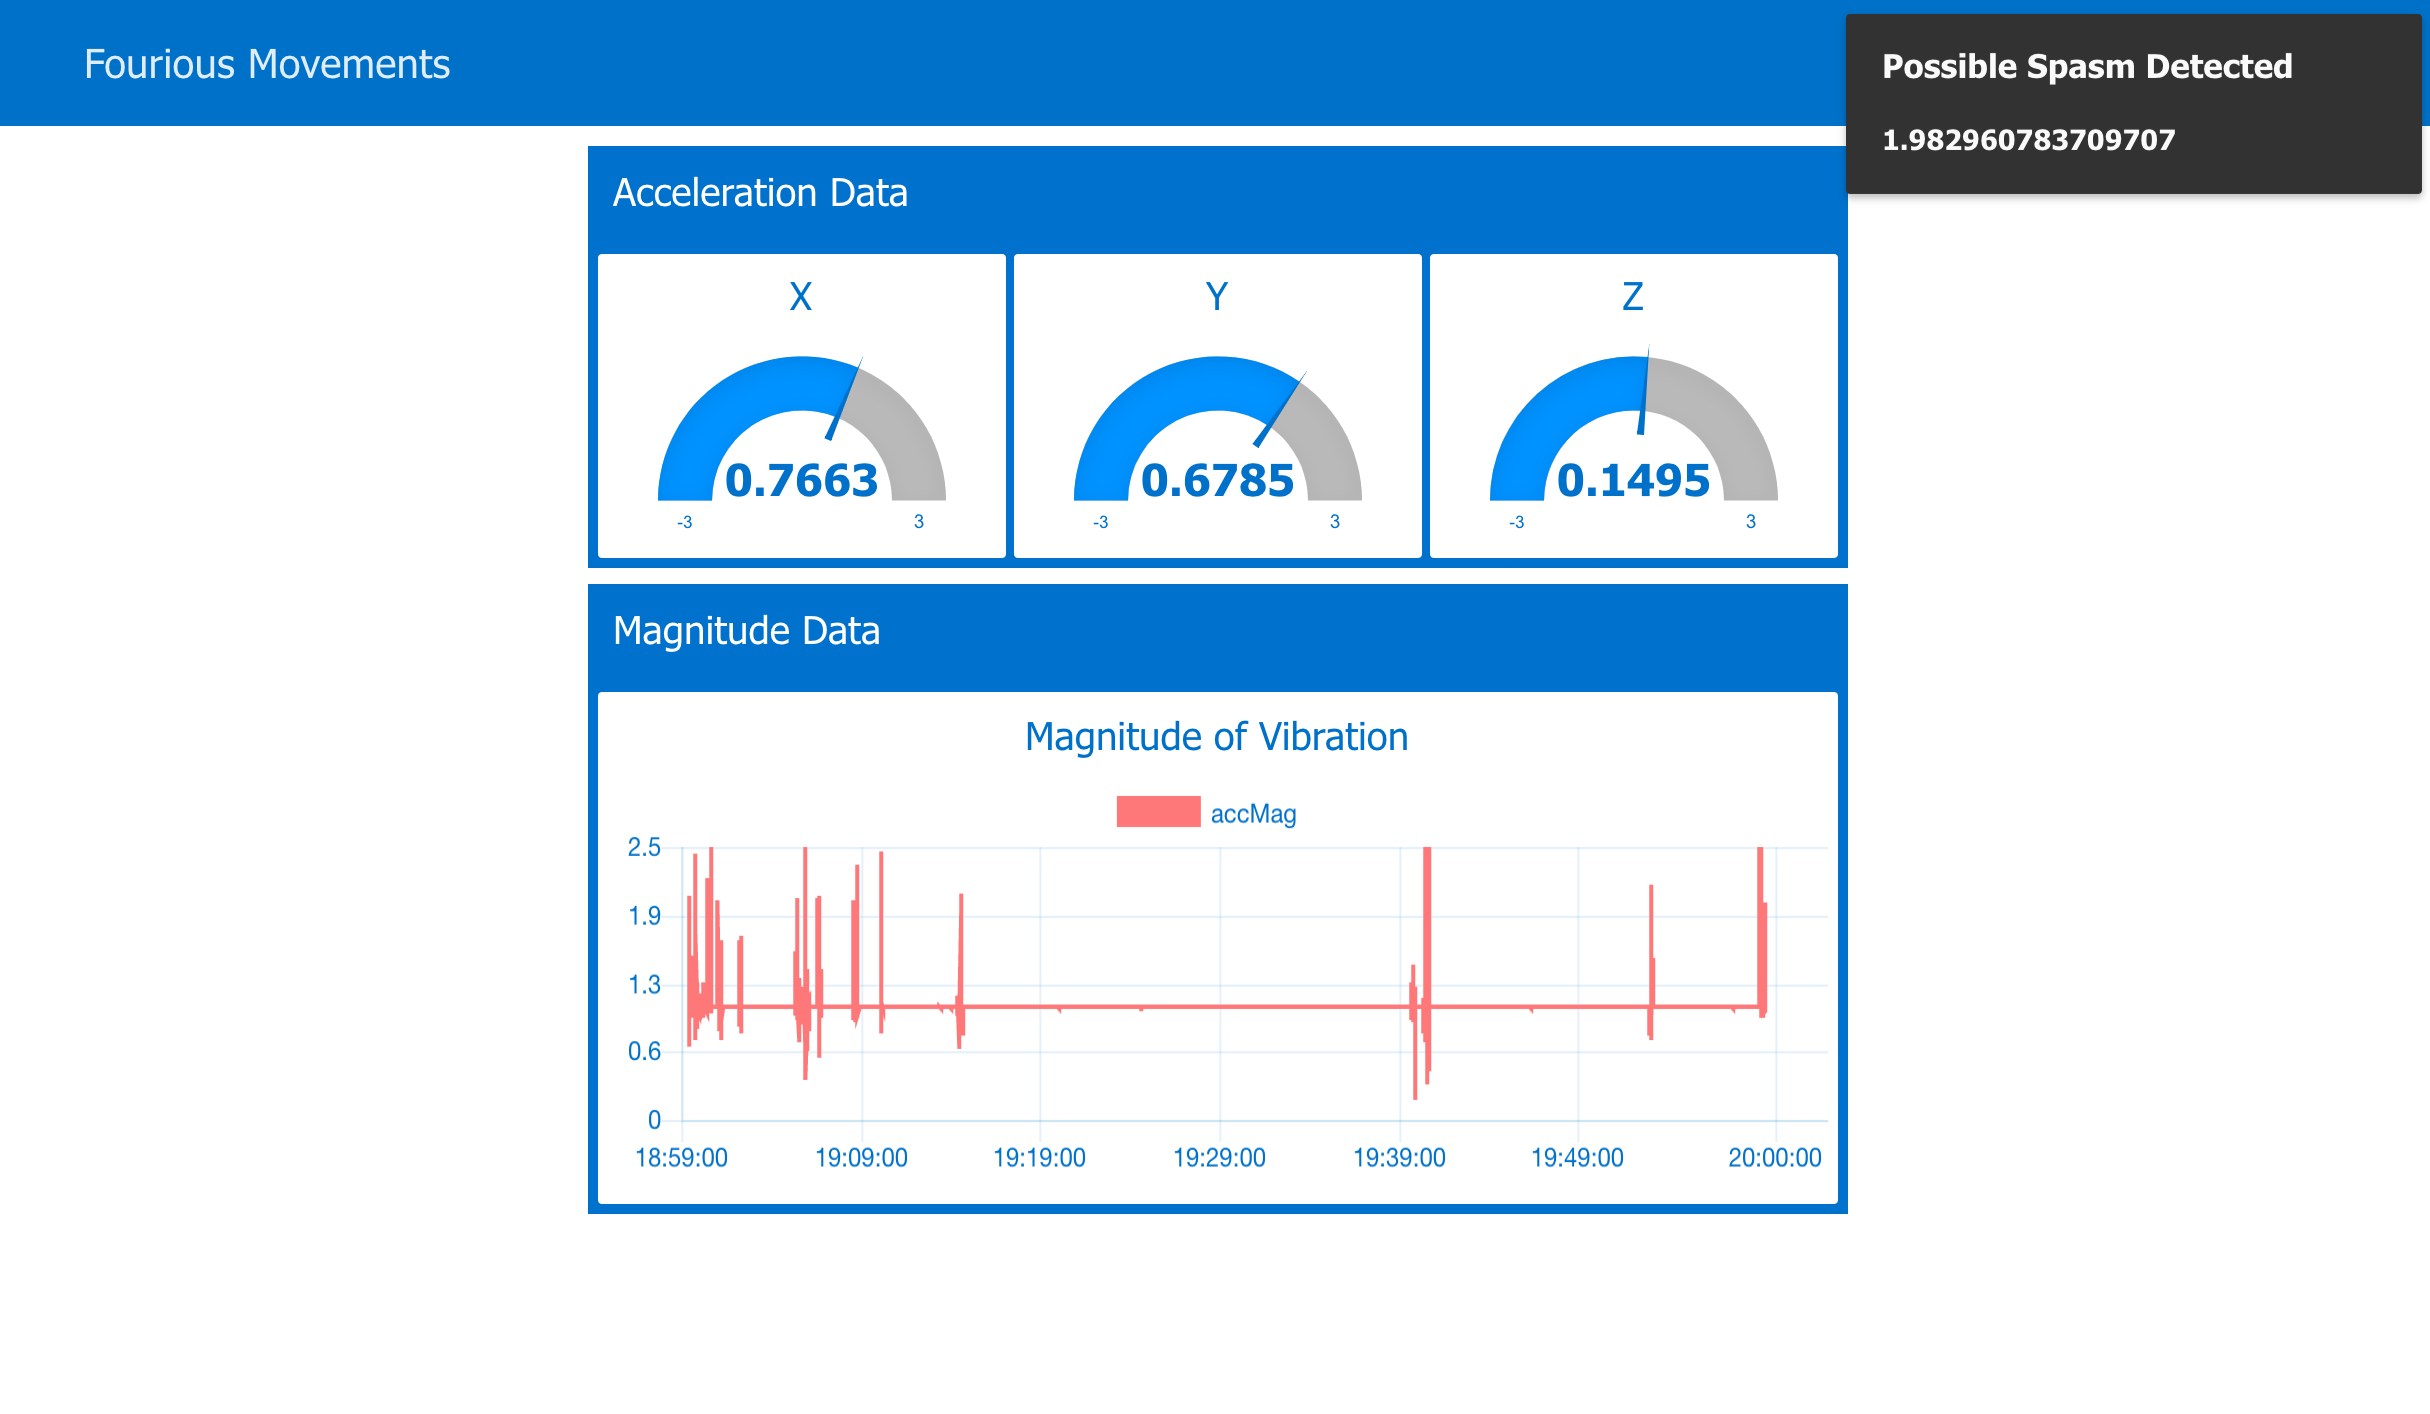2430x1414 pixels.
Task: Toggle the accMag legend color swatch
Action: (x=1158, y=812)
